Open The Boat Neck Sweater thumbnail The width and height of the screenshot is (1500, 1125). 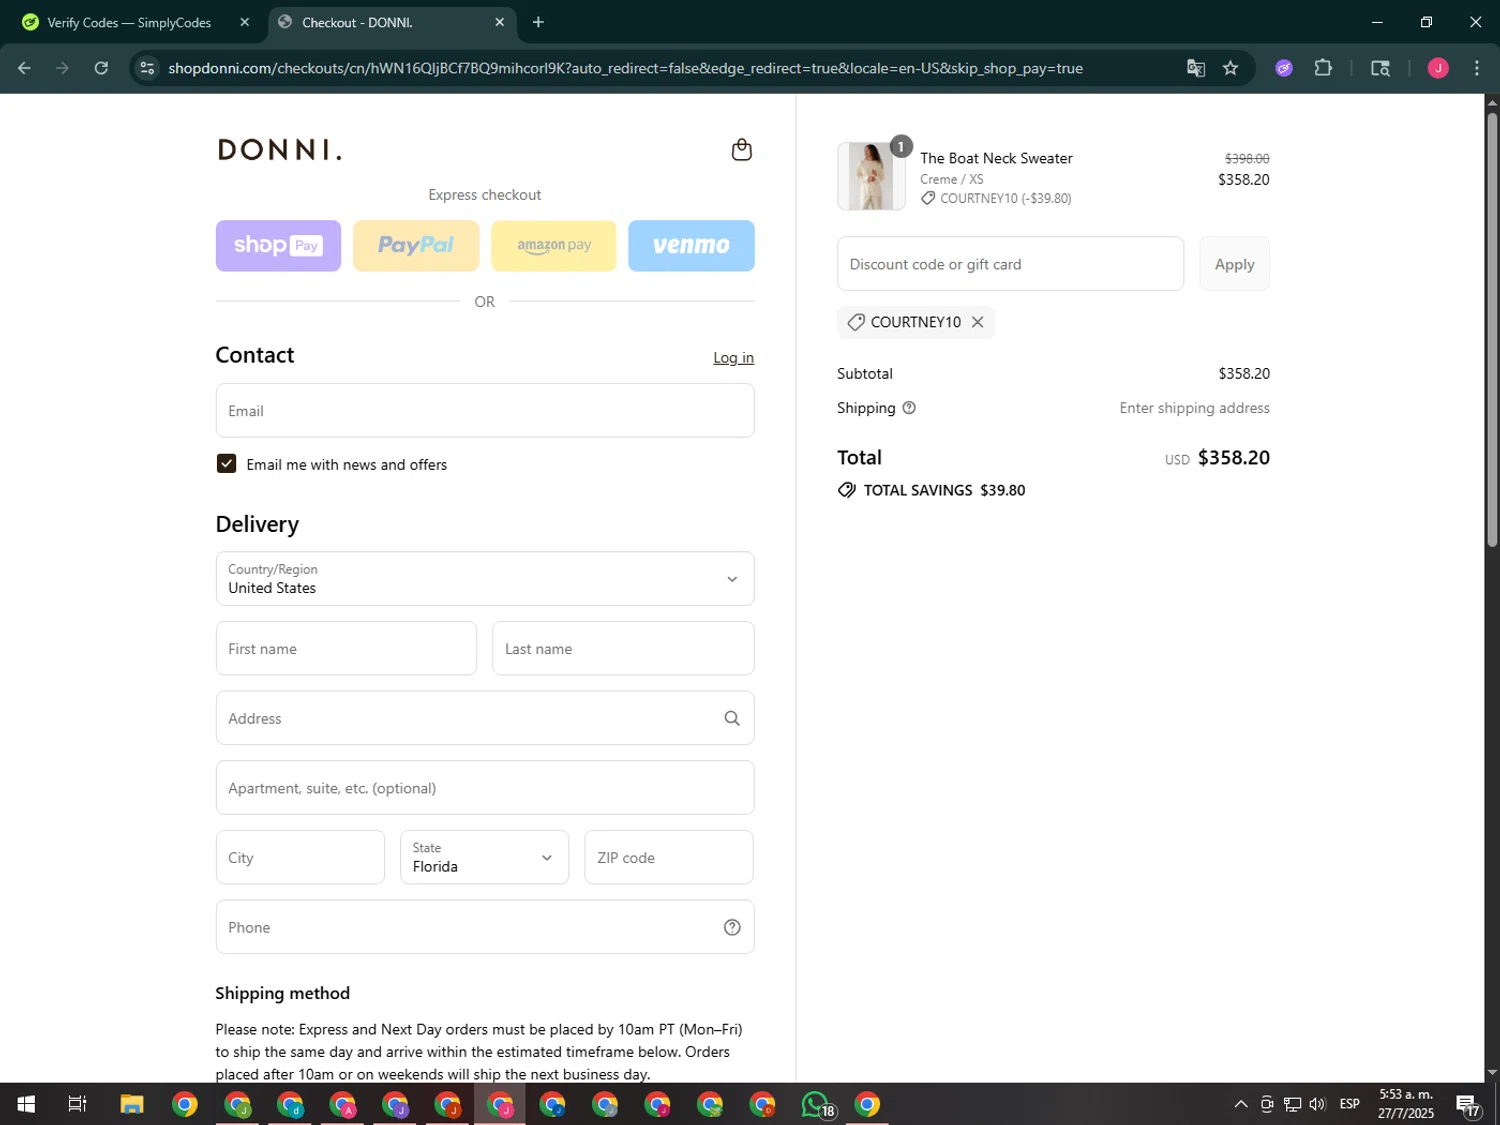coord(871,176)
